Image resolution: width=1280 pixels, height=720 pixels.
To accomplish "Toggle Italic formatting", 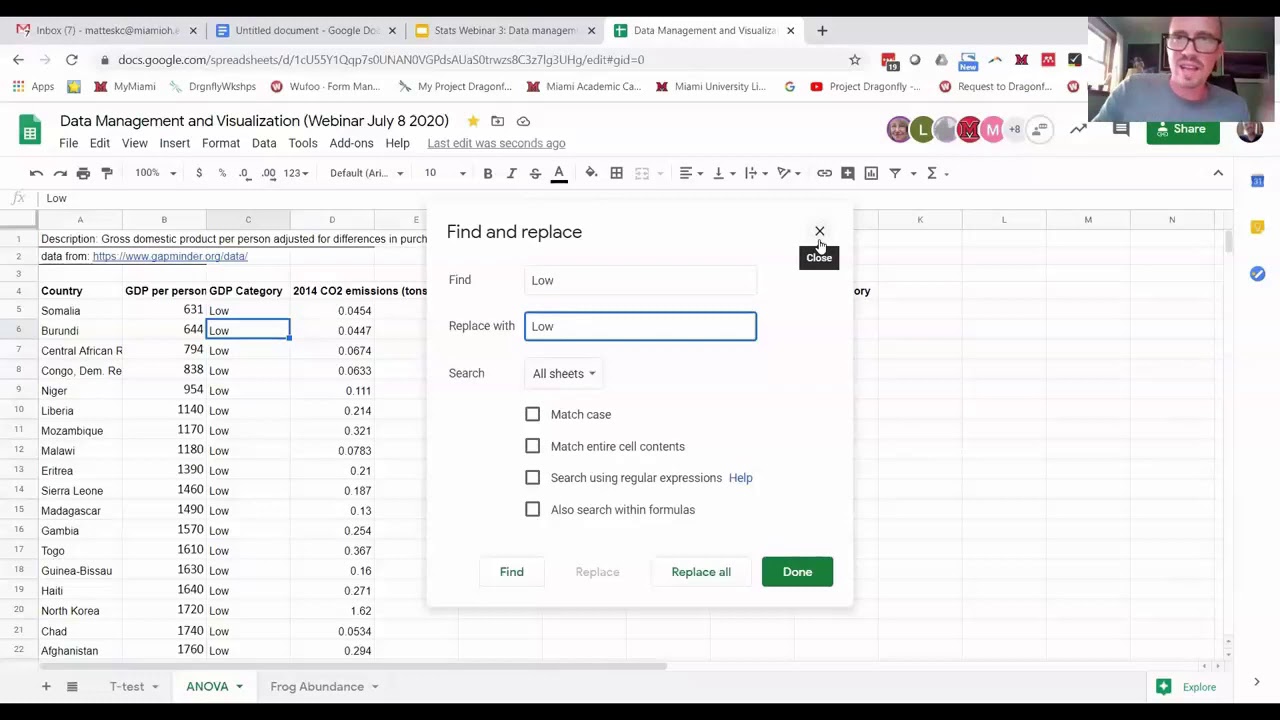I will (511, 173).
